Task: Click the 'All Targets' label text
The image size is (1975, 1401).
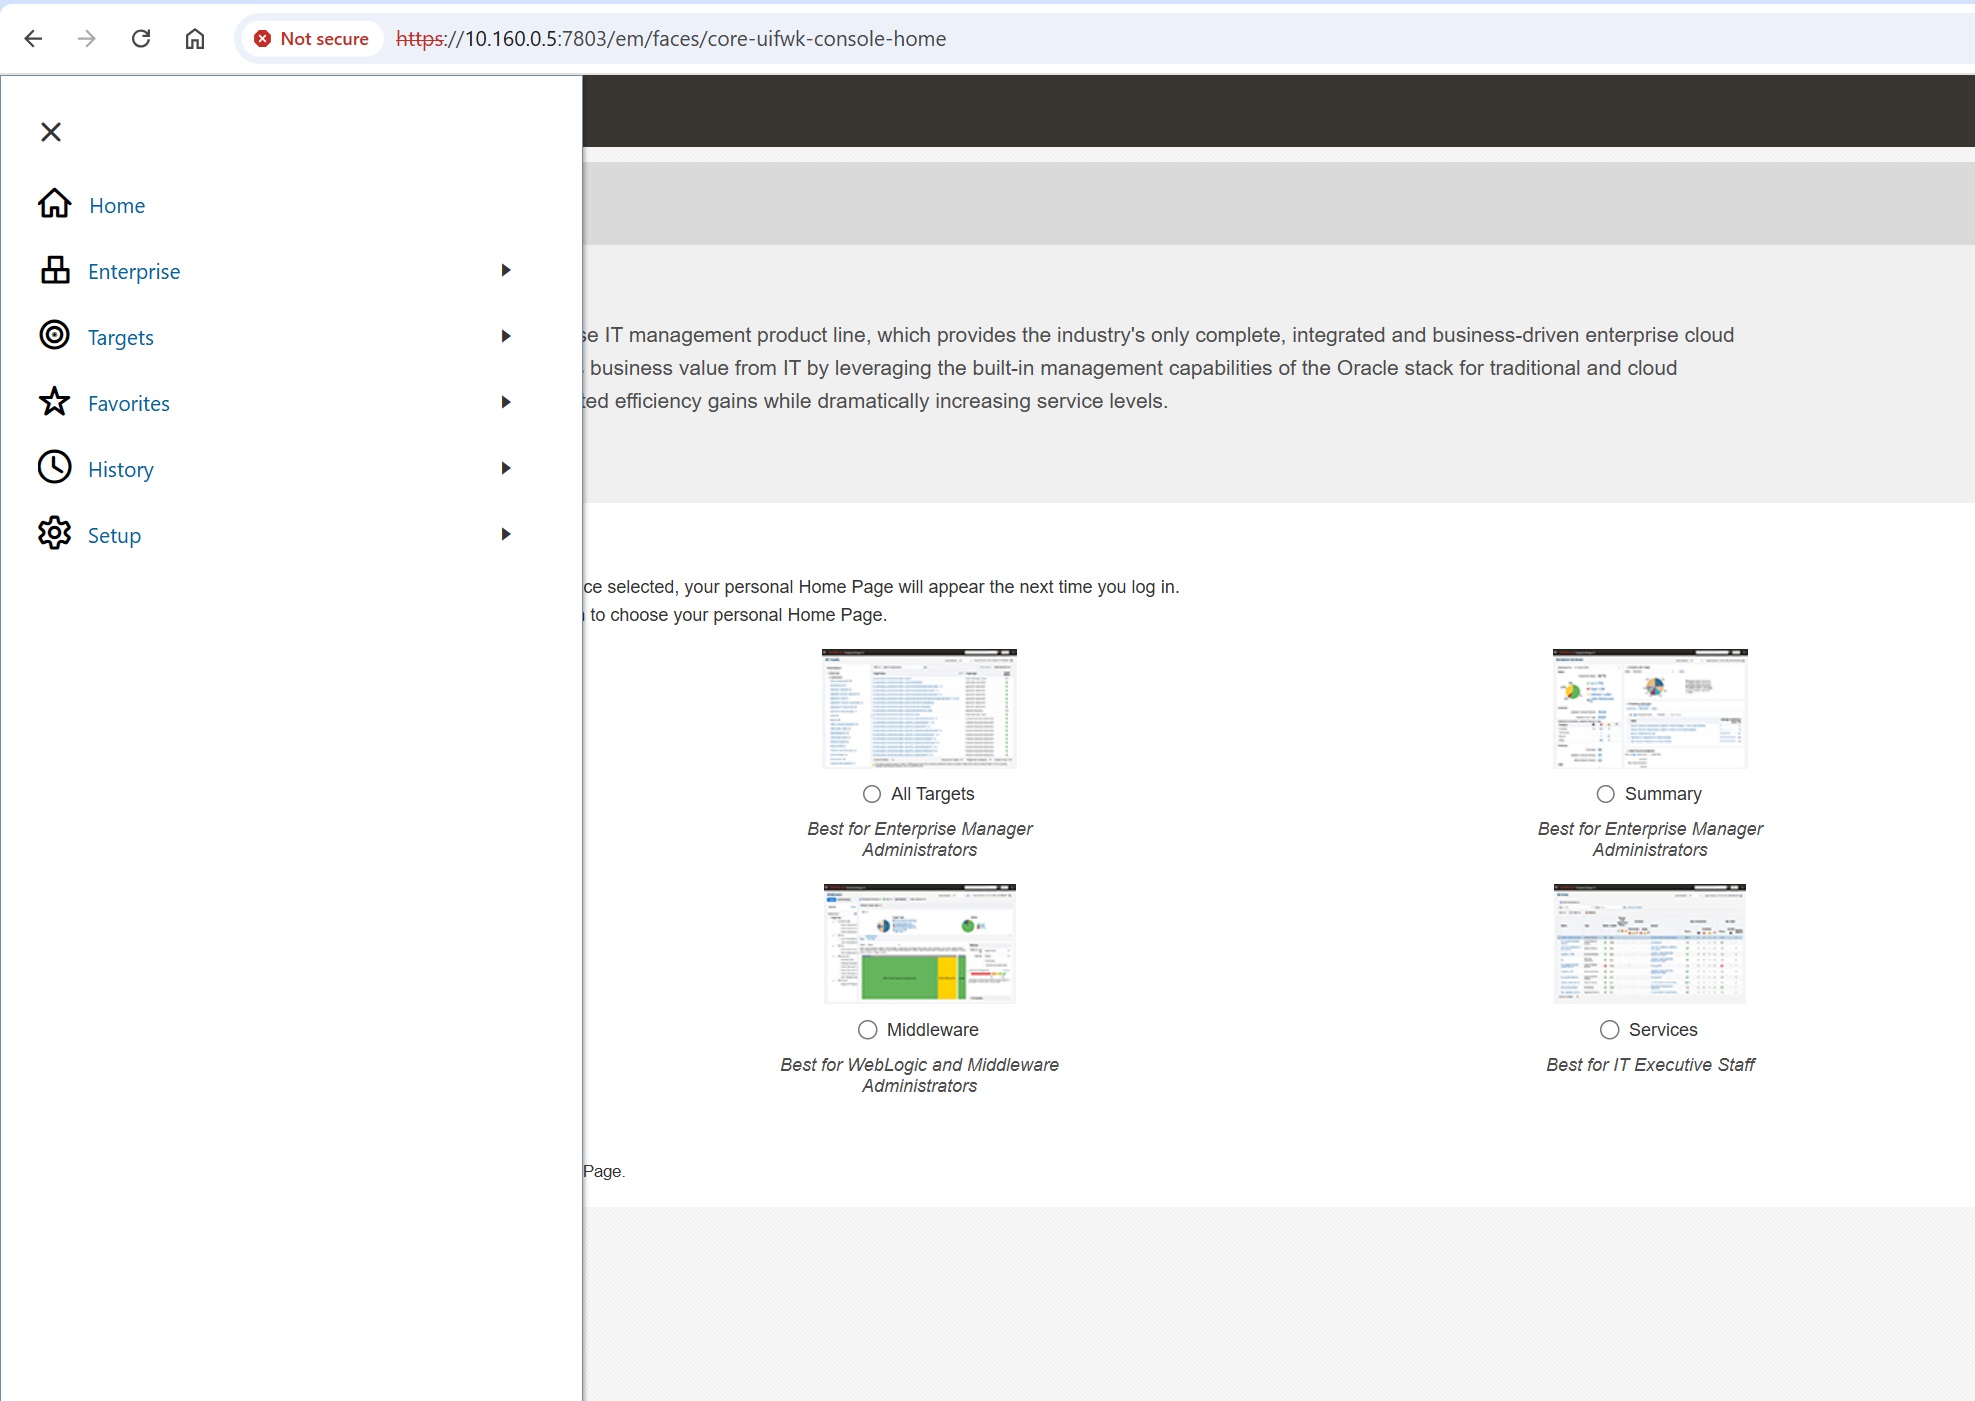Action: [x=933, y=794]
